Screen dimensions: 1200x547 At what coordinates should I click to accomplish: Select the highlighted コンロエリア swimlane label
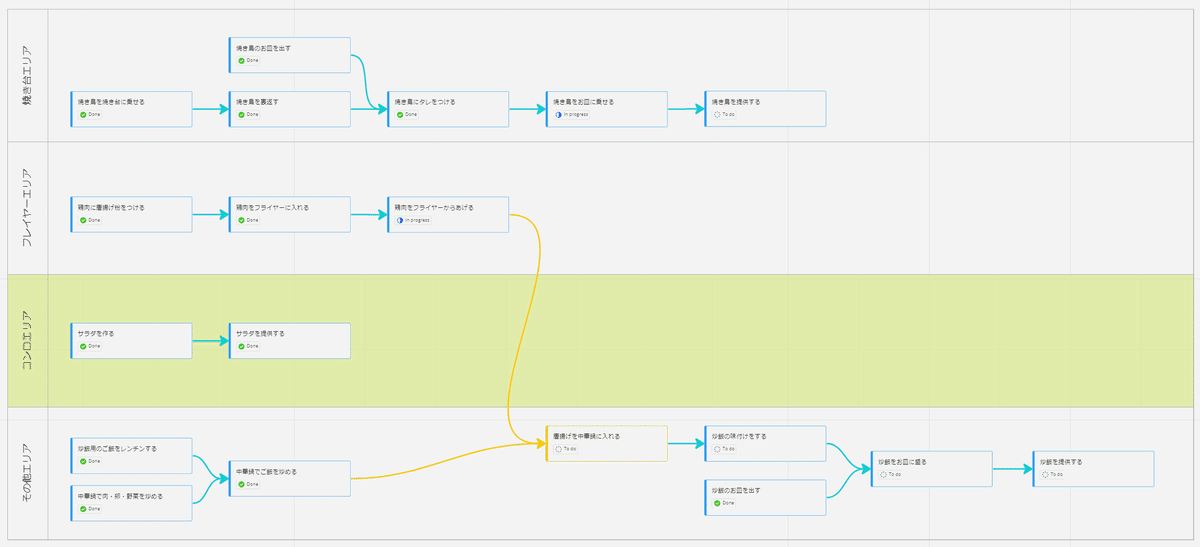(28, 340)
